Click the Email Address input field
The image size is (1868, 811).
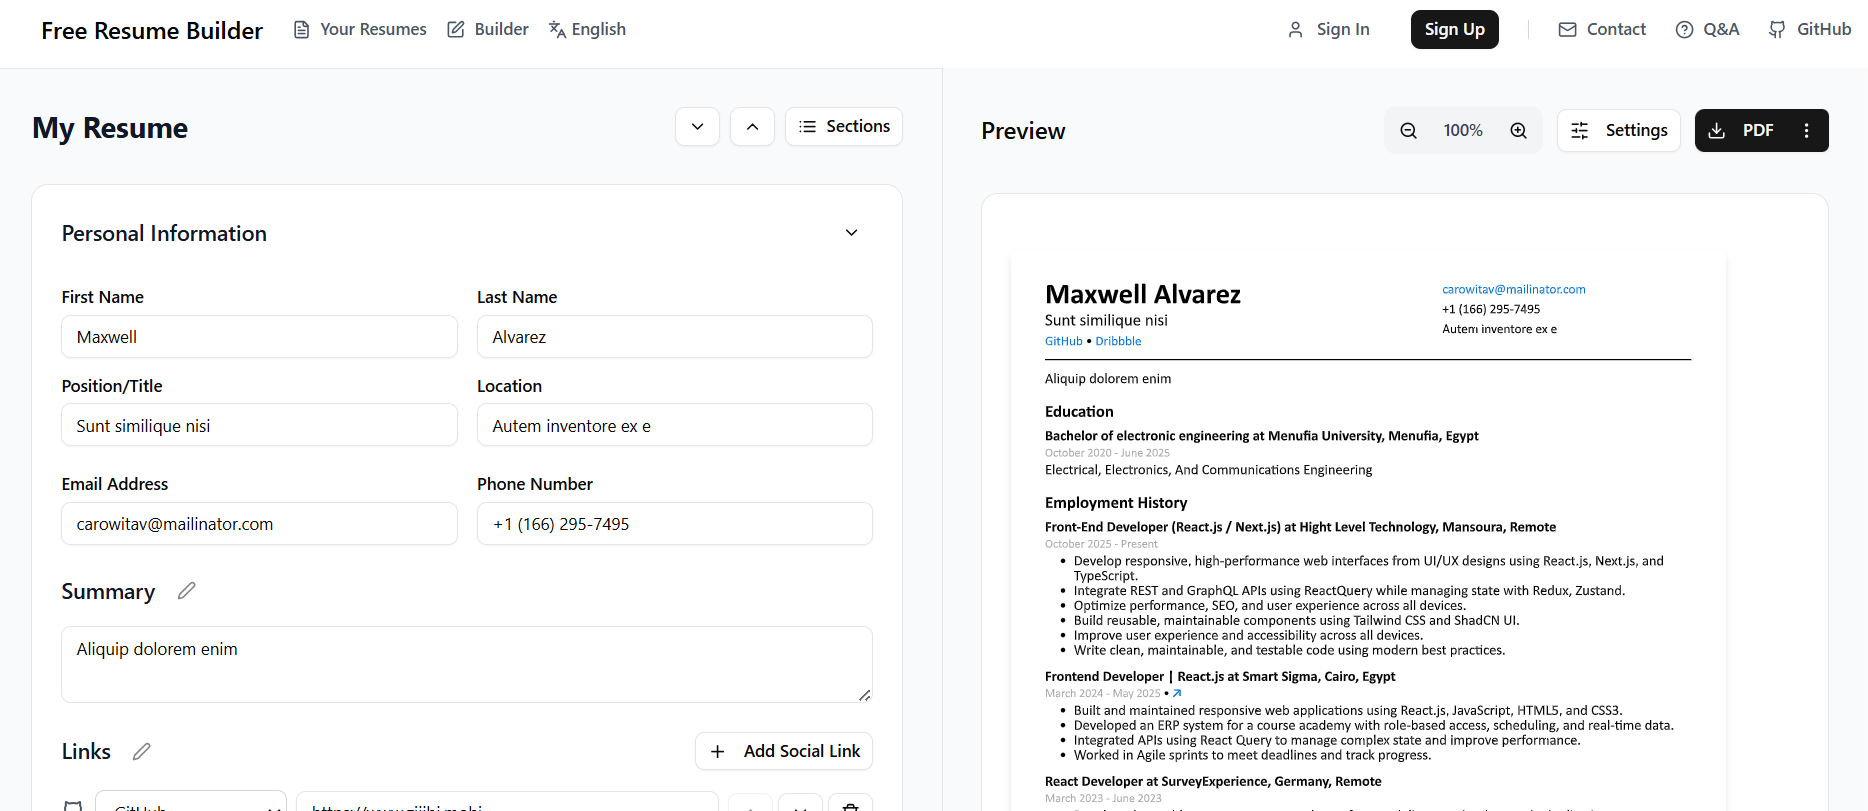click(x=259, y=524)
